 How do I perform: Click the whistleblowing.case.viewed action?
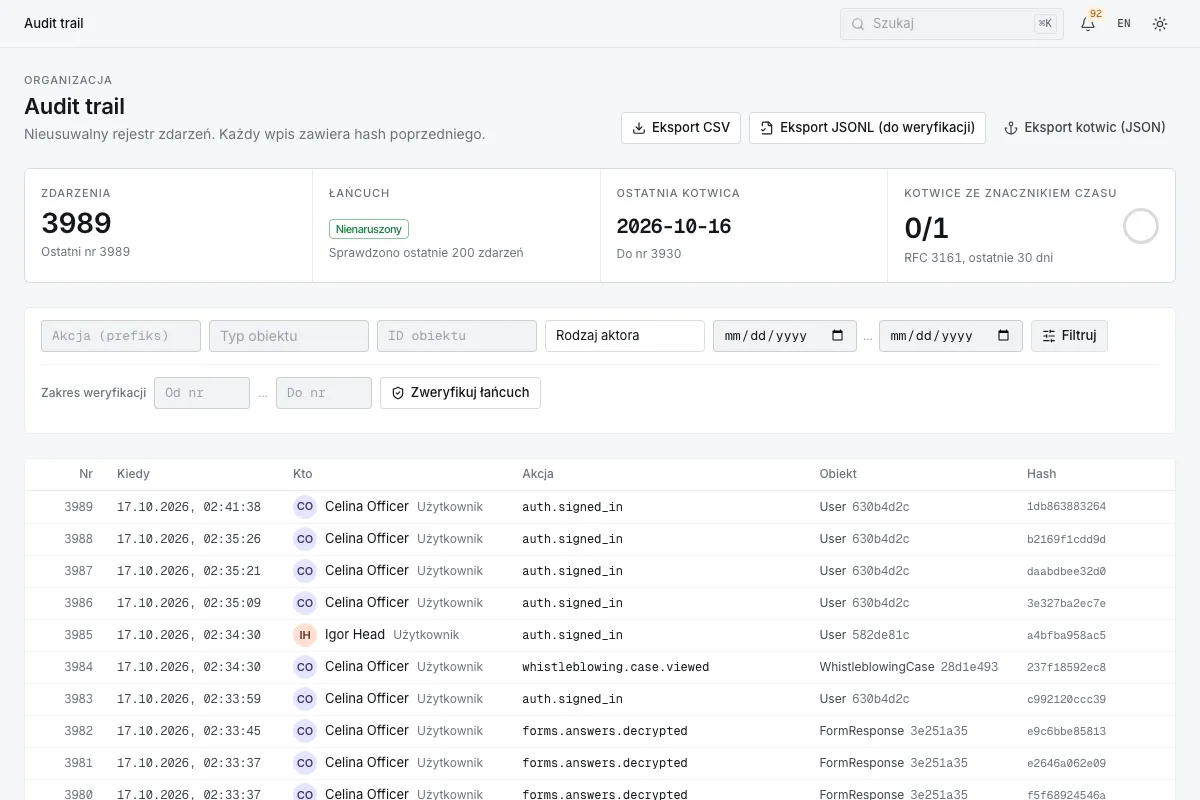(x=616, y=667)
